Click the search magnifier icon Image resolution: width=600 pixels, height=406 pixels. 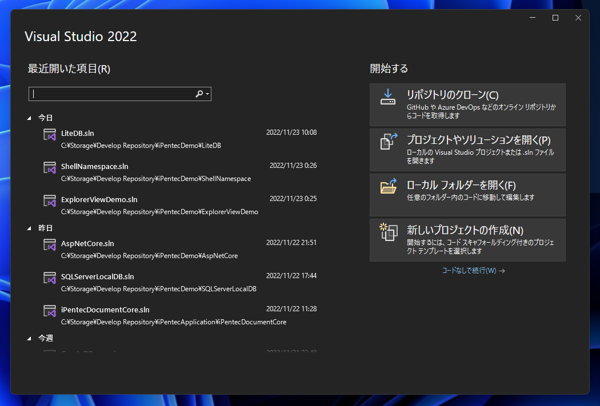coord(199,94)
